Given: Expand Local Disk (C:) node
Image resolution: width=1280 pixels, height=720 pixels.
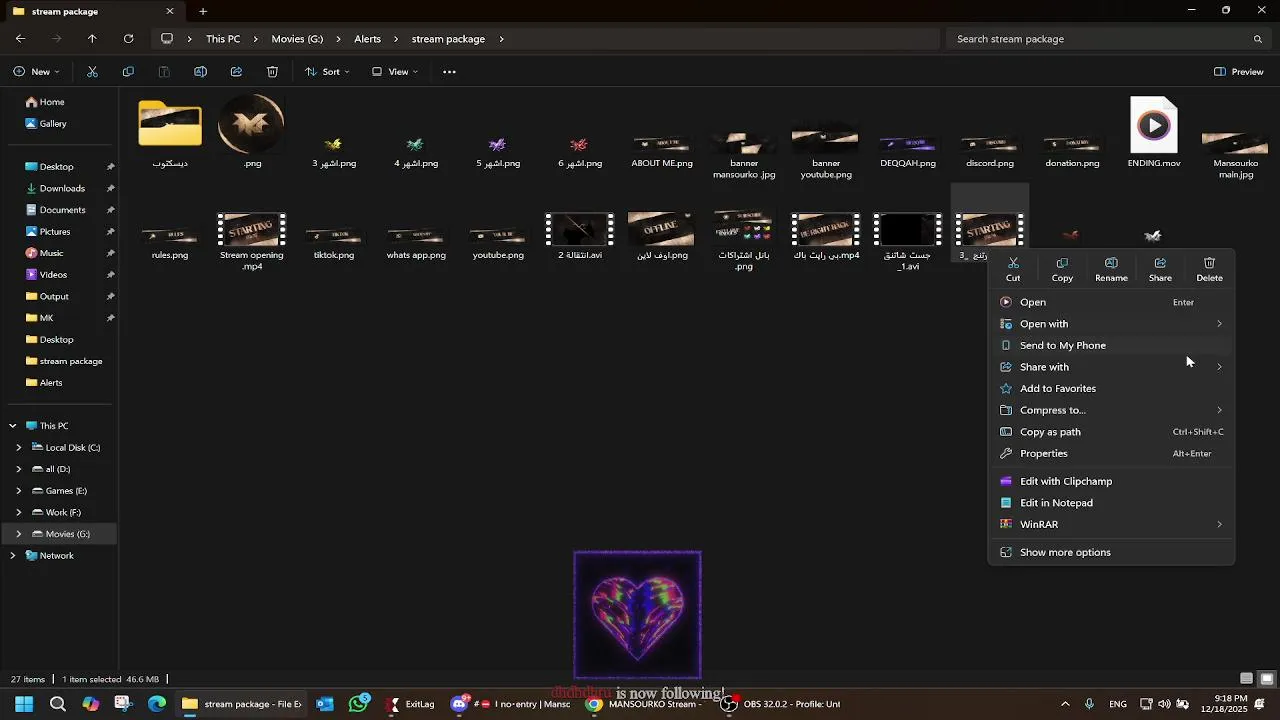Looking at the screenshot, I should pyautogui.click(x=18, y=448).
